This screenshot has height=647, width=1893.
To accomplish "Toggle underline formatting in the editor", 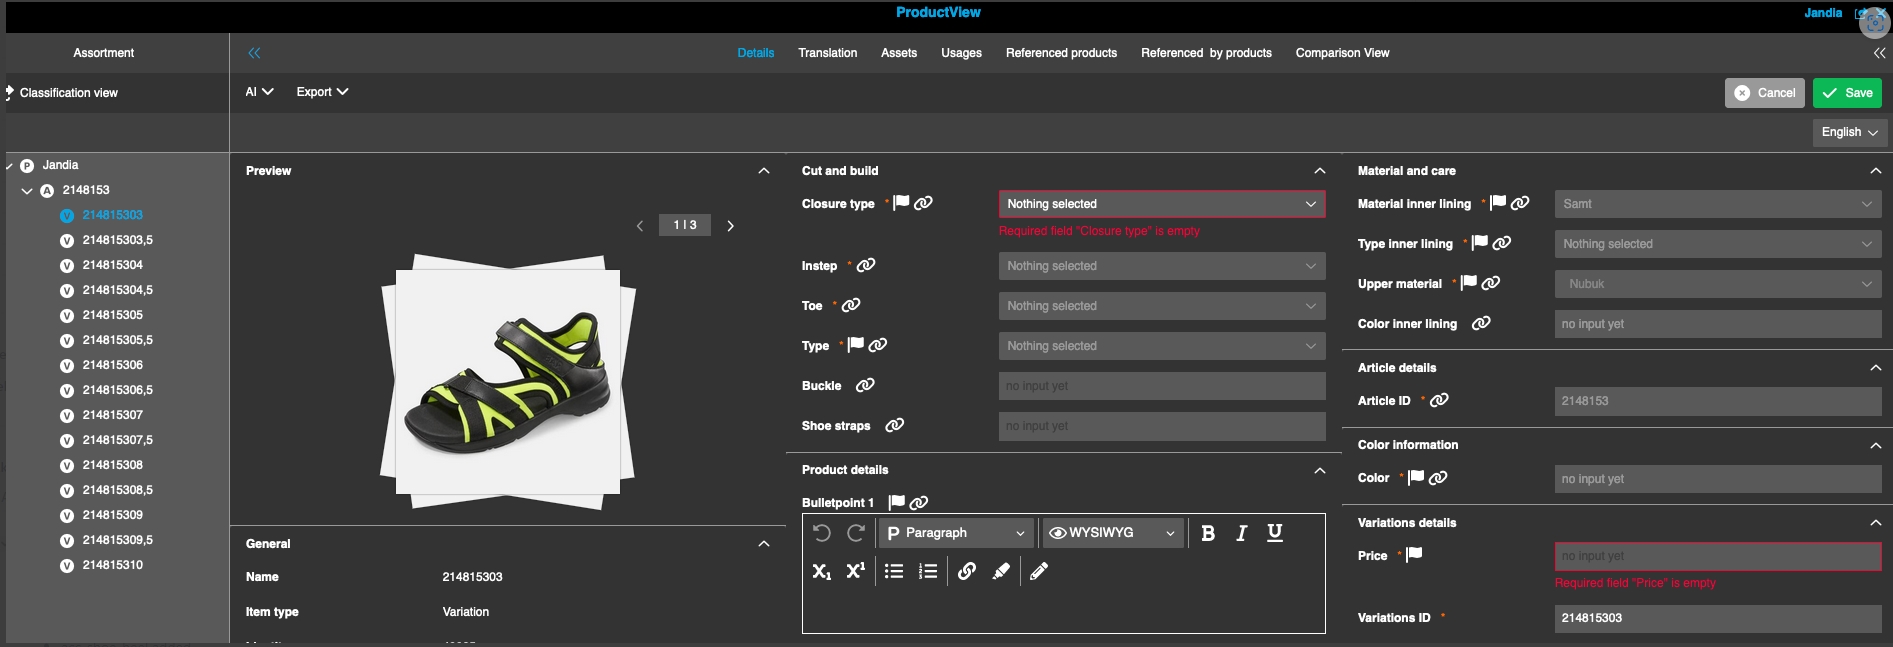I will click(1274, 533).
